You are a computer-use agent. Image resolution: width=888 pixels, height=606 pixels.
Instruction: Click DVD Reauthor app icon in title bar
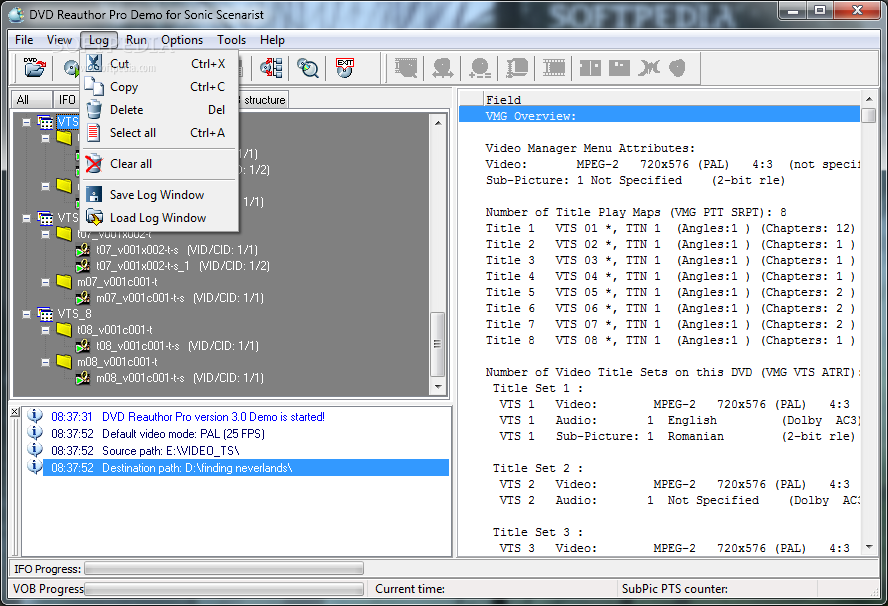click(16, 14)
